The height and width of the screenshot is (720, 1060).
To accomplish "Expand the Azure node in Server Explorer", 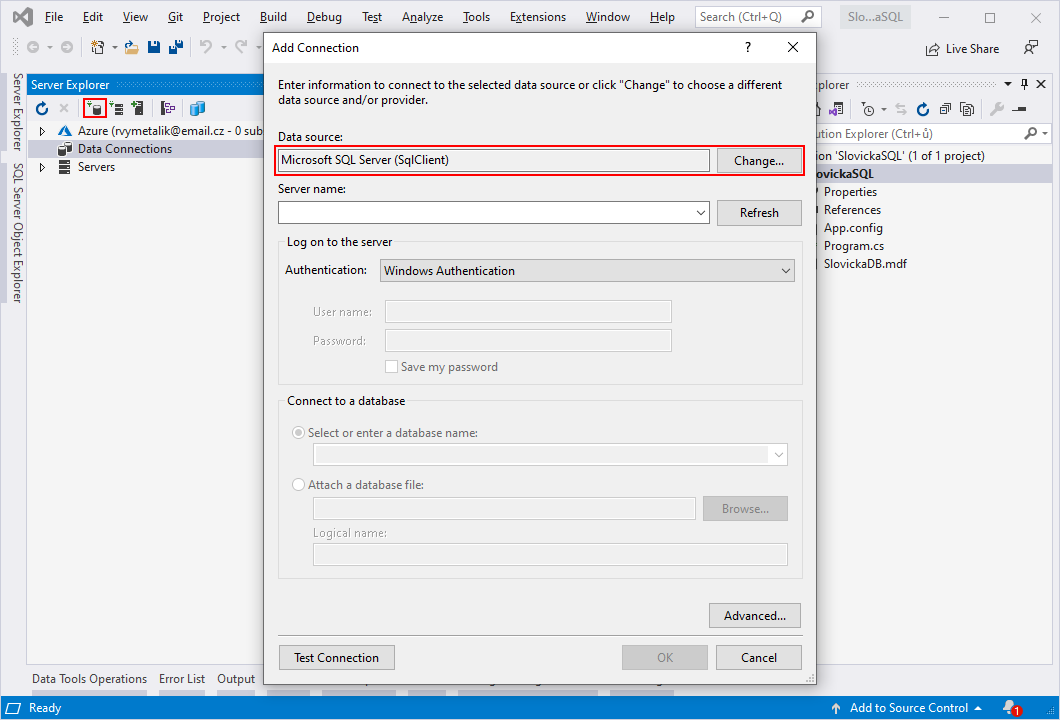I will [x=42, y=131].
